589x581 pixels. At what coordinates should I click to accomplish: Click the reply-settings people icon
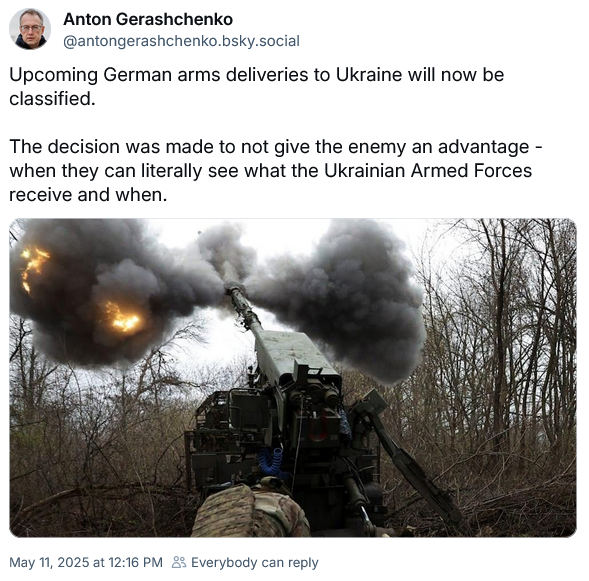click(179, 562)
